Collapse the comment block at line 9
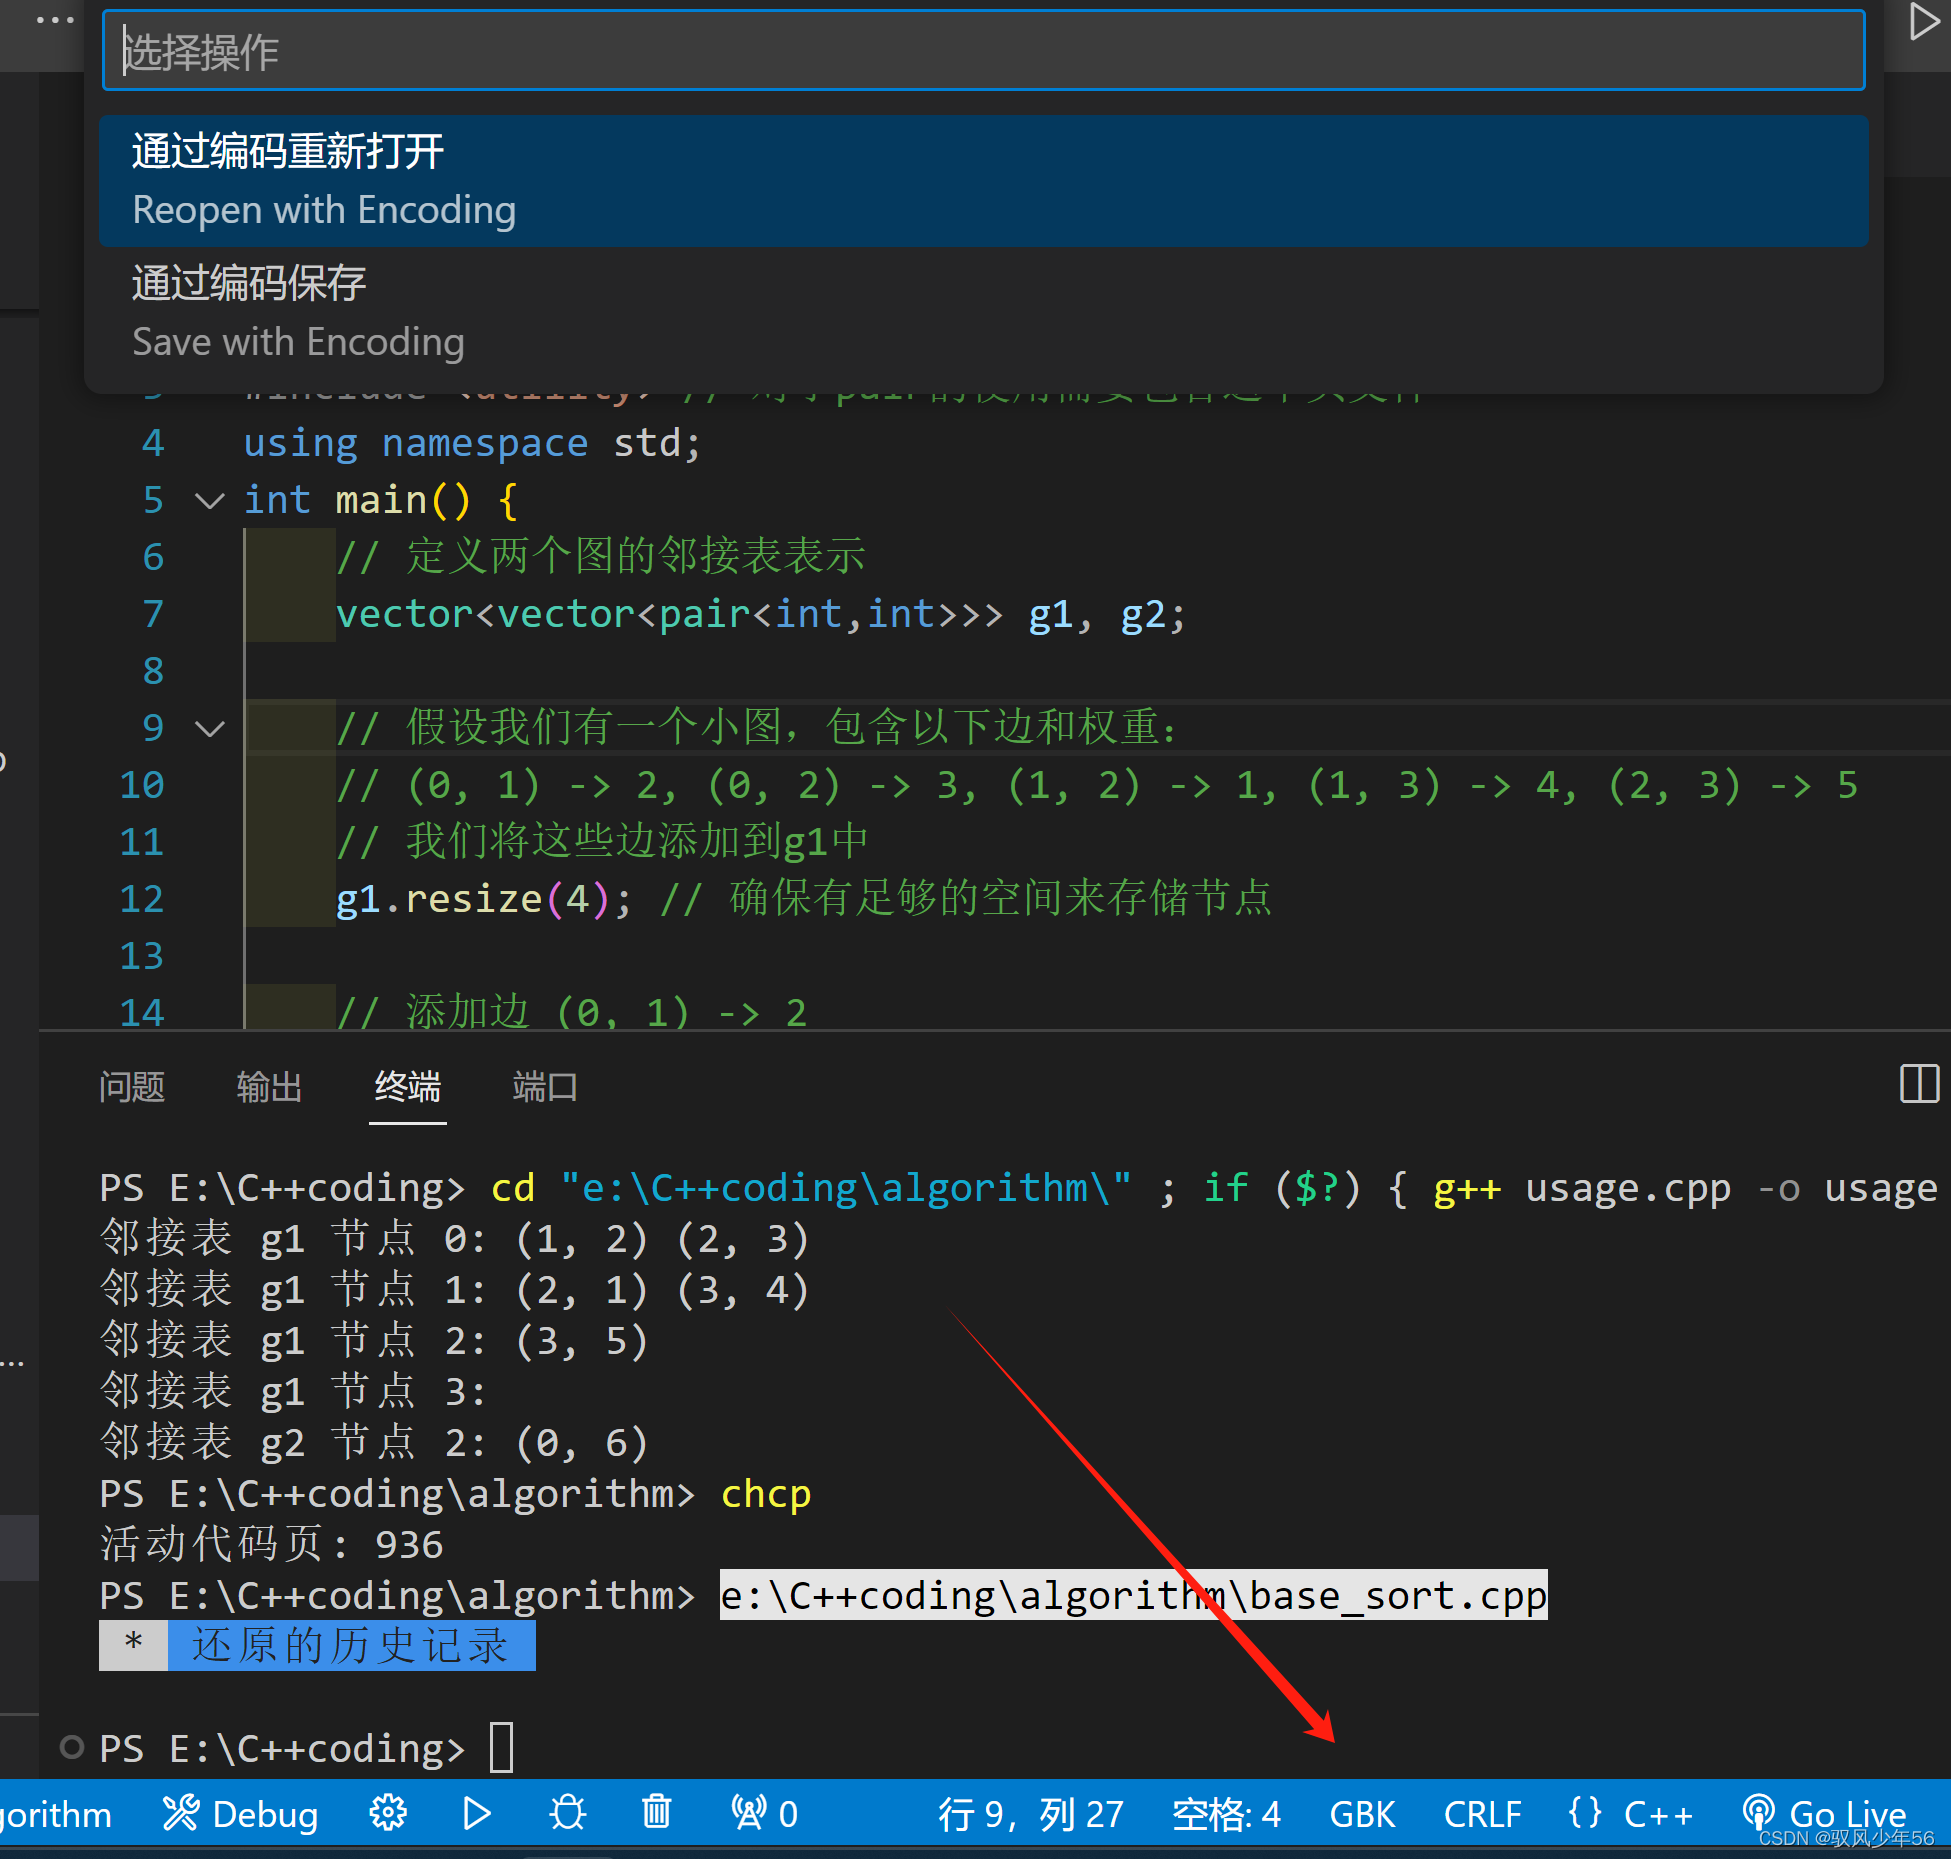This screenshot has height=1859, width=1951. pos(209,728)
